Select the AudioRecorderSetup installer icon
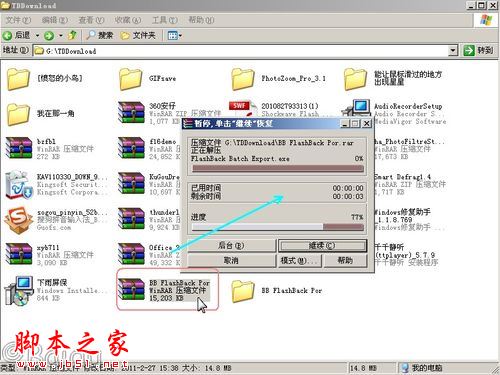The image size is (500, 375). (x=357, y=108)
